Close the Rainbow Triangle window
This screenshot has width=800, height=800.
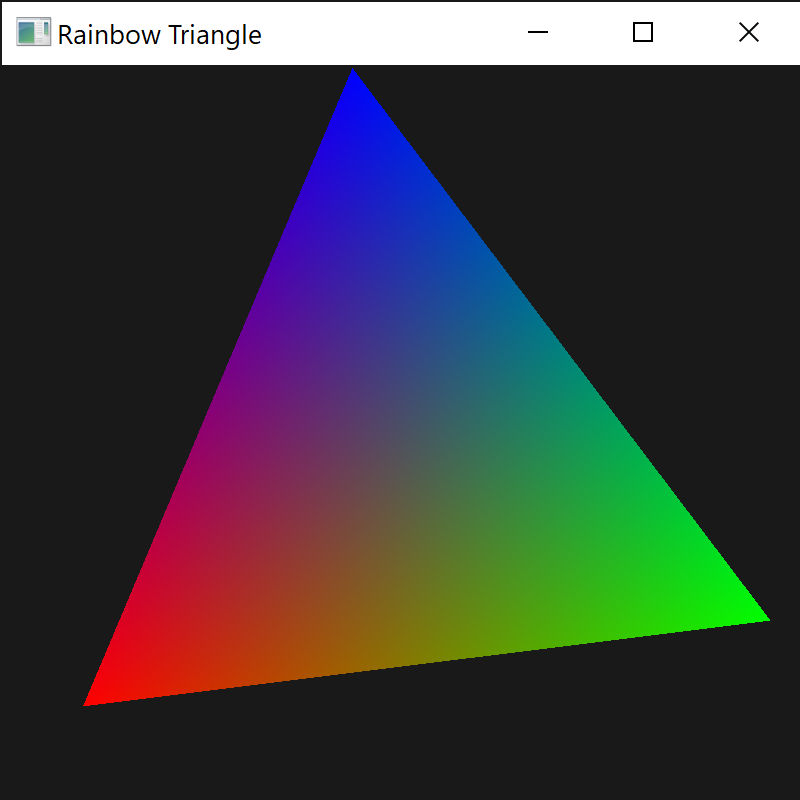tap(748, 32)
